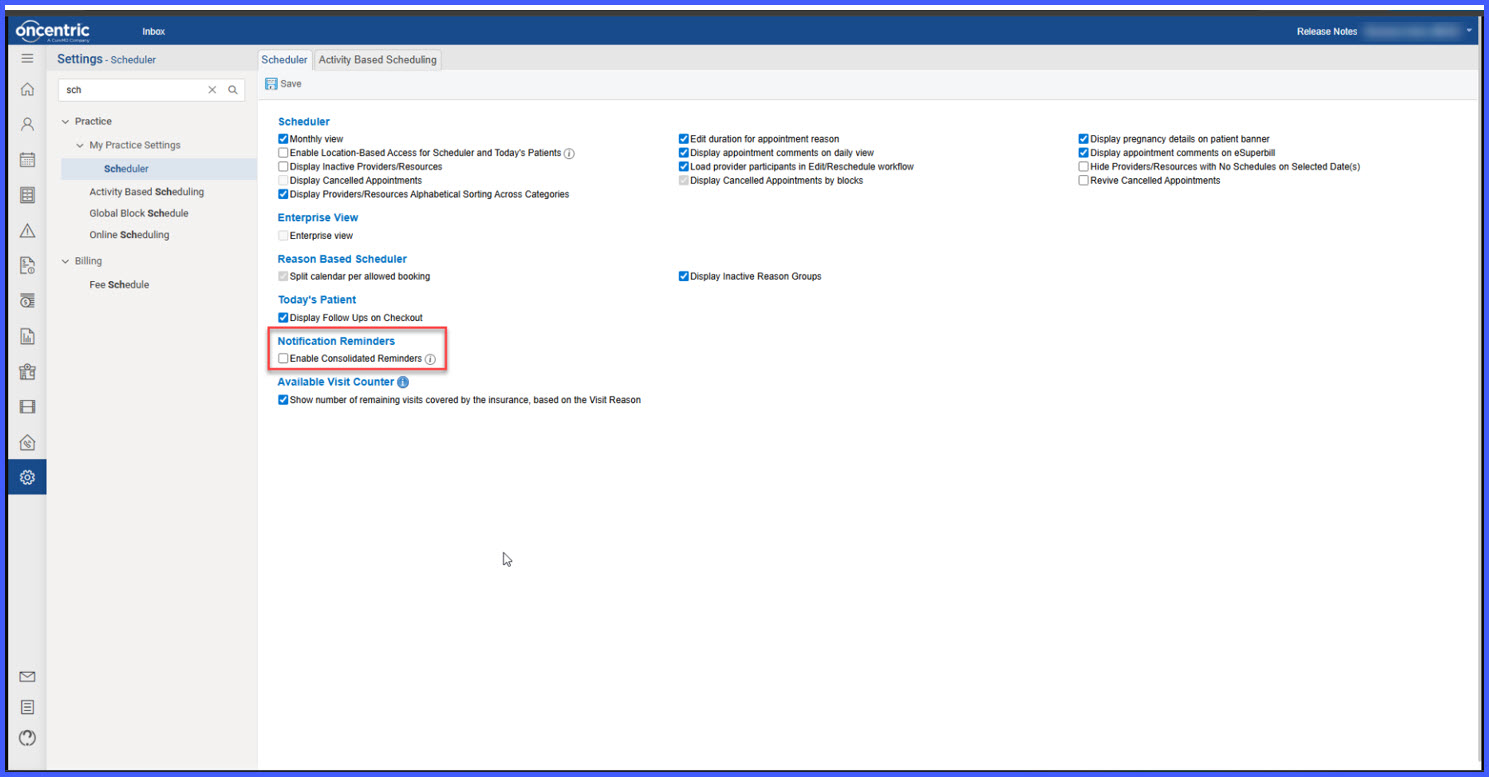
Task: Open the document list icon at bottom
Action: click(x=27, y=707)
